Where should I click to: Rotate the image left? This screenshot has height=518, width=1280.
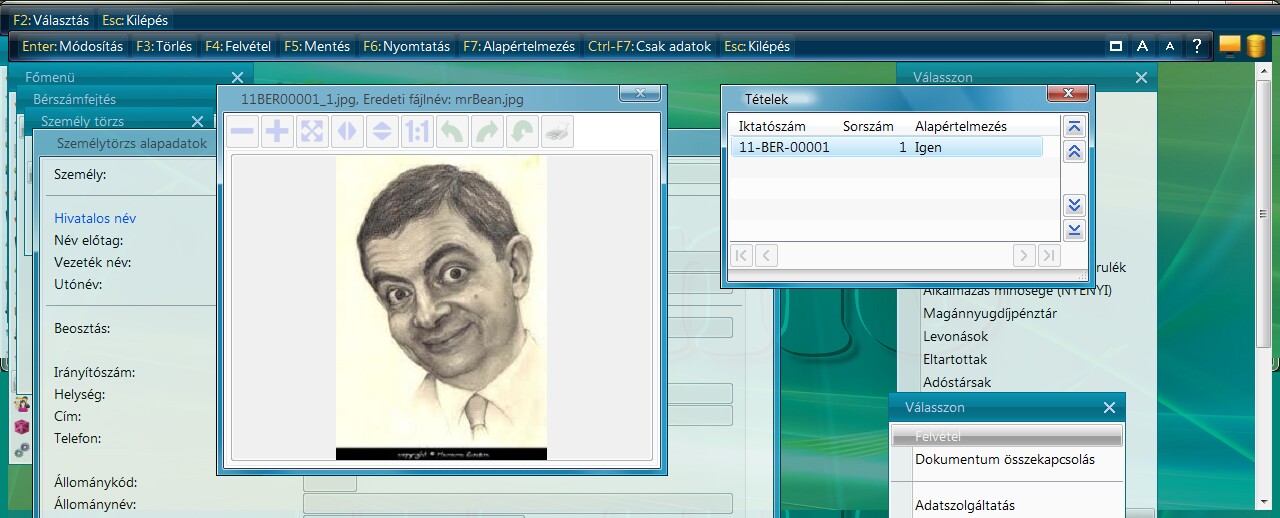(452, 132)
